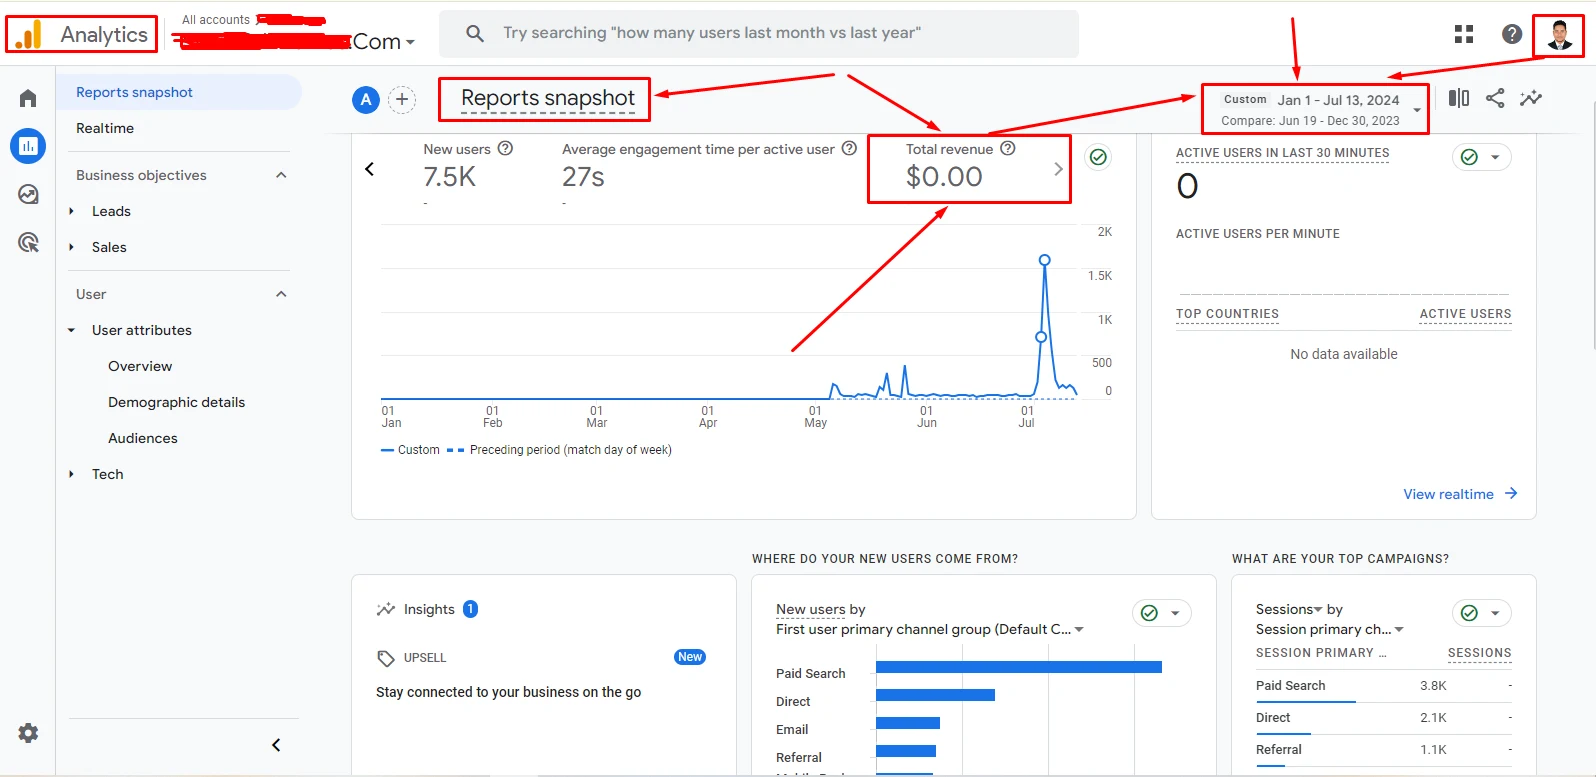The image size is (1596, 777).
Task: Open the Insights count badge
Action: click(x=470, y=609)
